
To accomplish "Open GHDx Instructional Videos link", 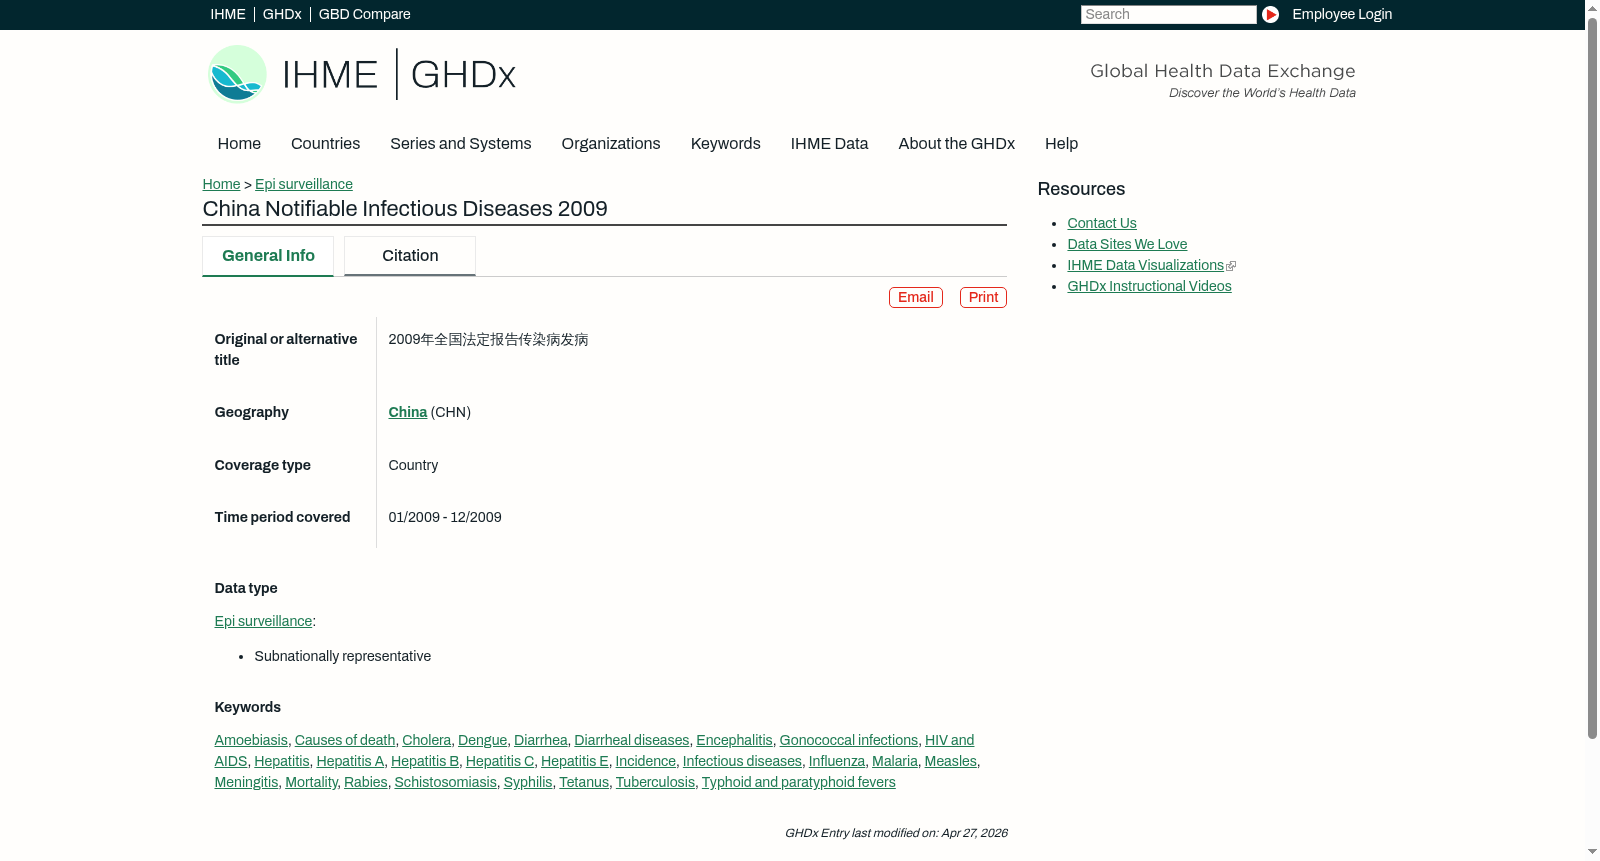I will click(1149, 286).
